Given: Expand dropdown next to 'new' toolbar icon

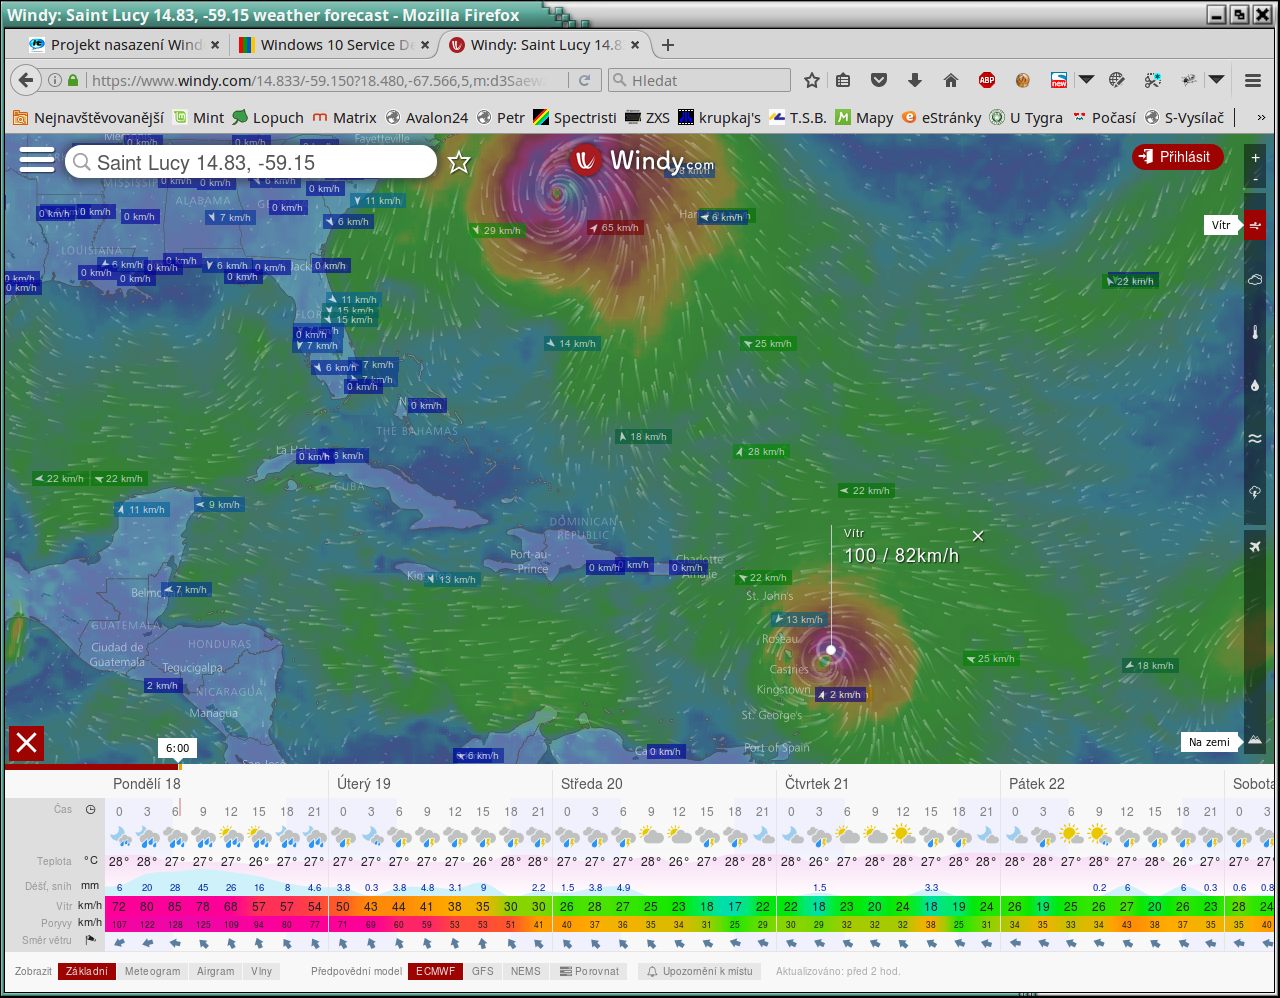Looking at the screenshot, I should tap(1086, 80).
